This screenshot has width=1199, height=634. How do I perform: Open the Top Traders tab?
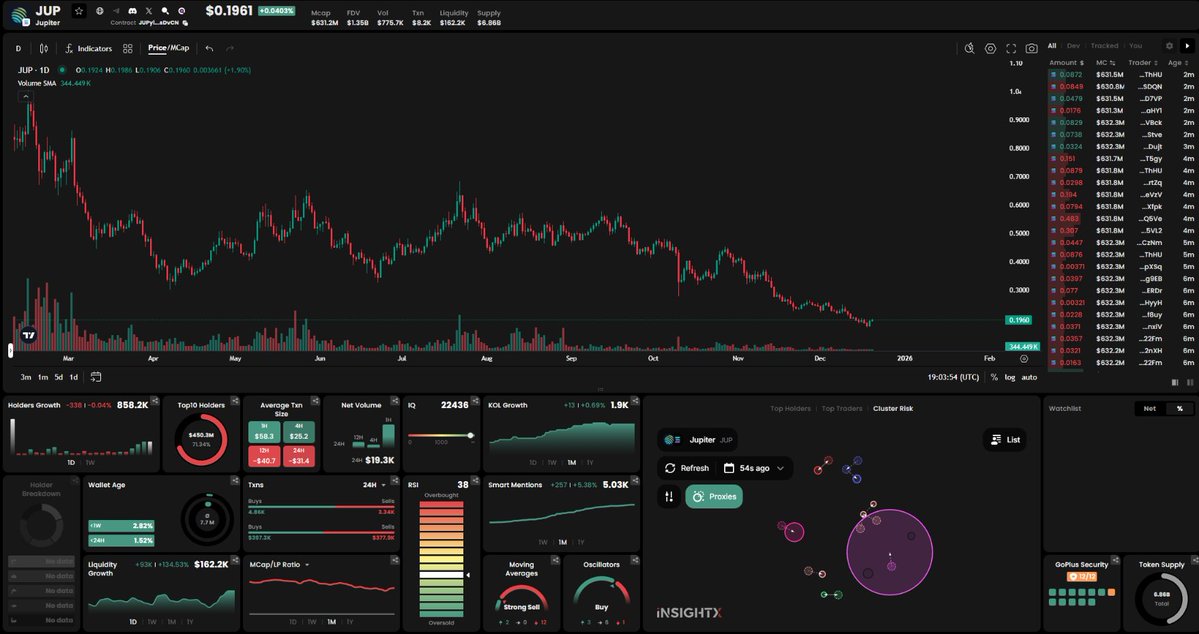tap(841, 408)
